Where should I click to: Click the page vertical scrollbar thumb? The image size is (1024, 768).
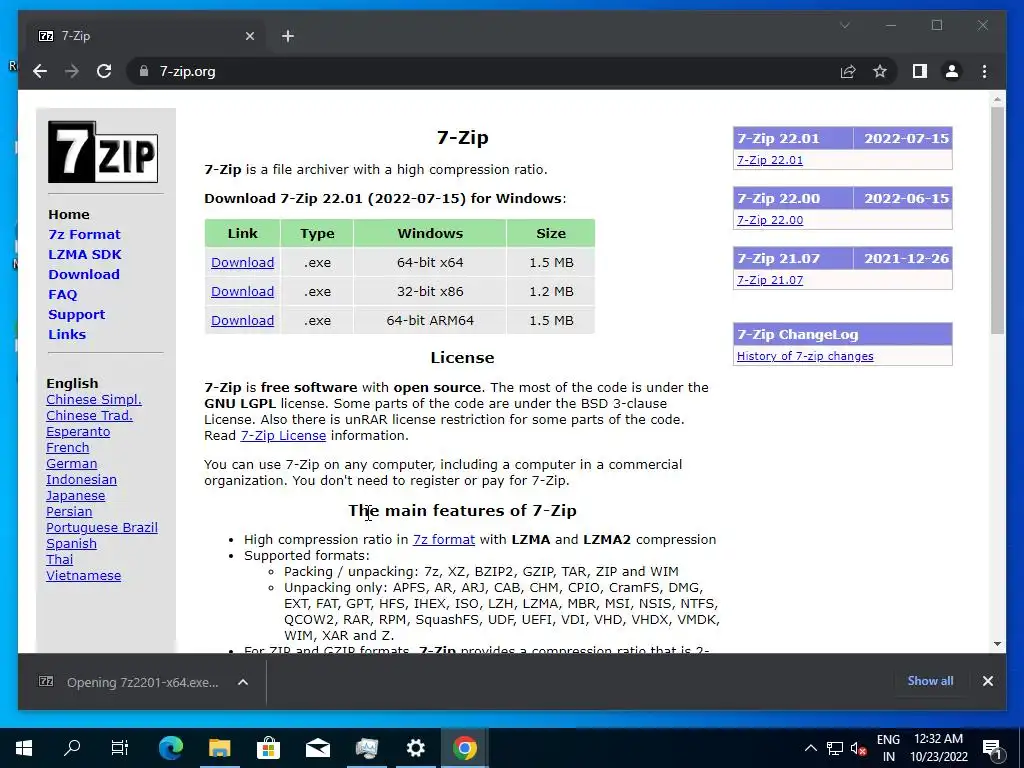pyautogui.click(x=997, y=221)
